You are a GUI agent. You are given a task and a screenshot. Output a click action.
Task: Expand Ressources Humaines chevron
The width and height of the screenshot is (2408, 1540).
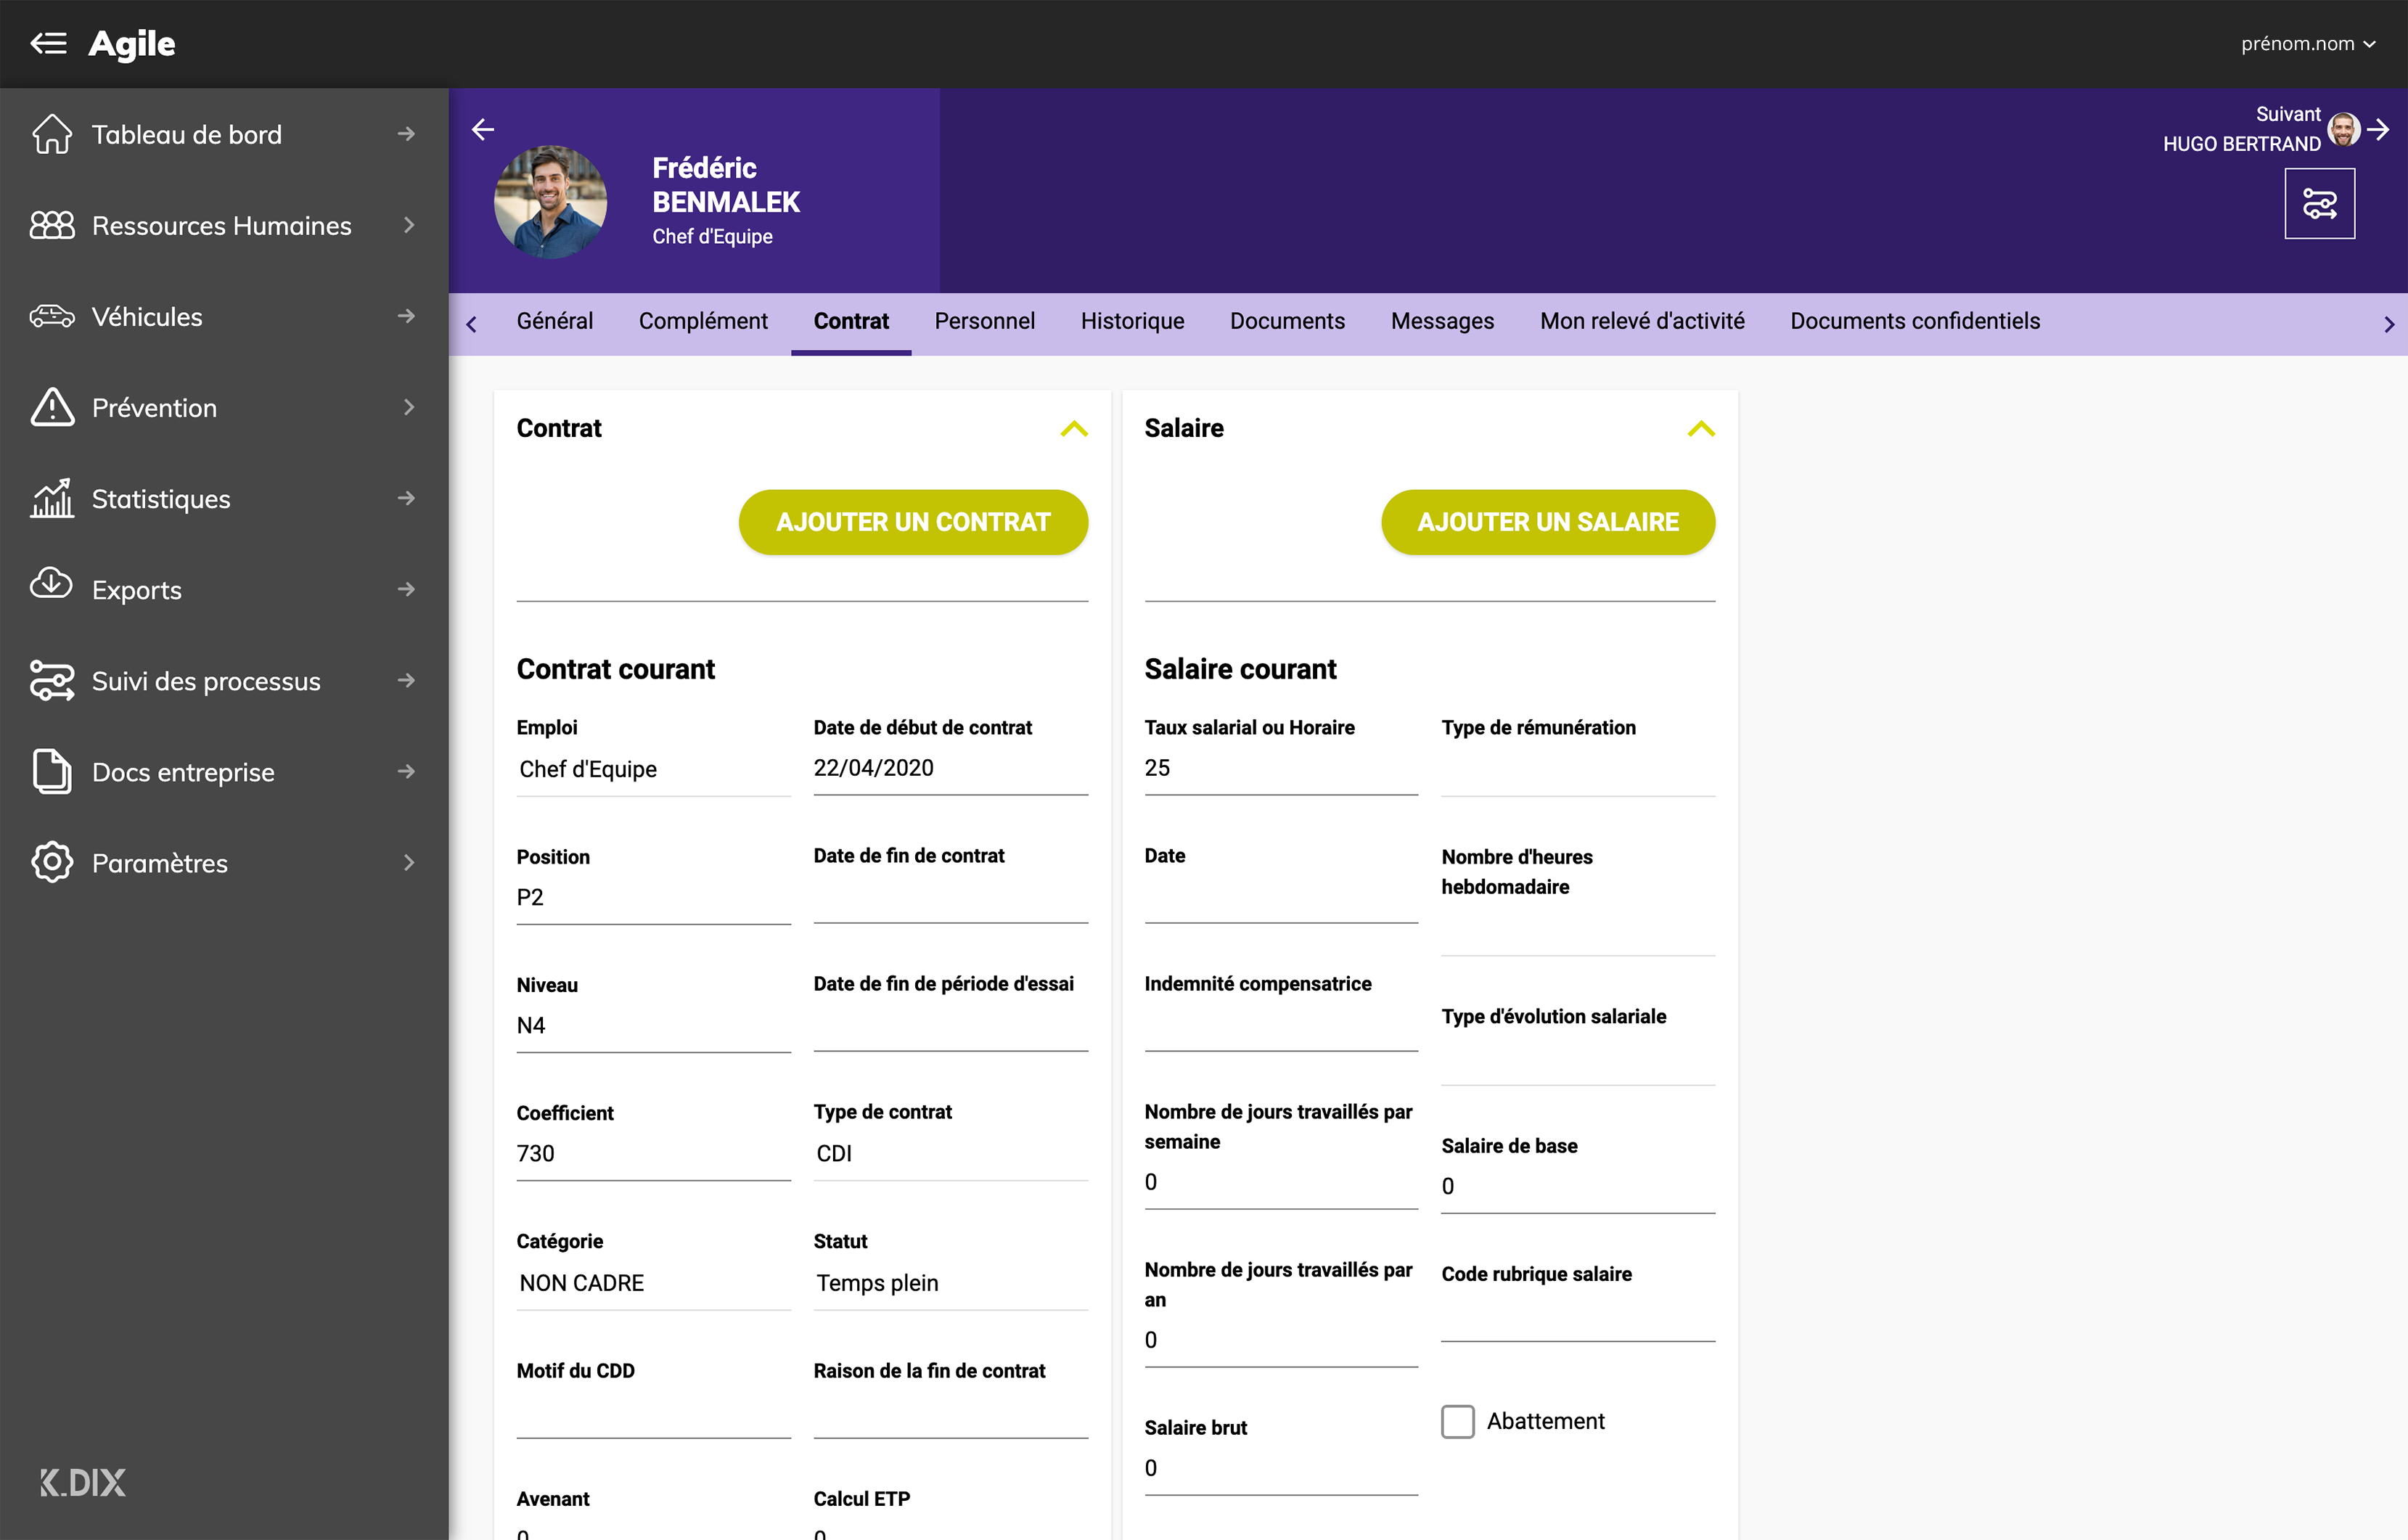pos(408,225)
